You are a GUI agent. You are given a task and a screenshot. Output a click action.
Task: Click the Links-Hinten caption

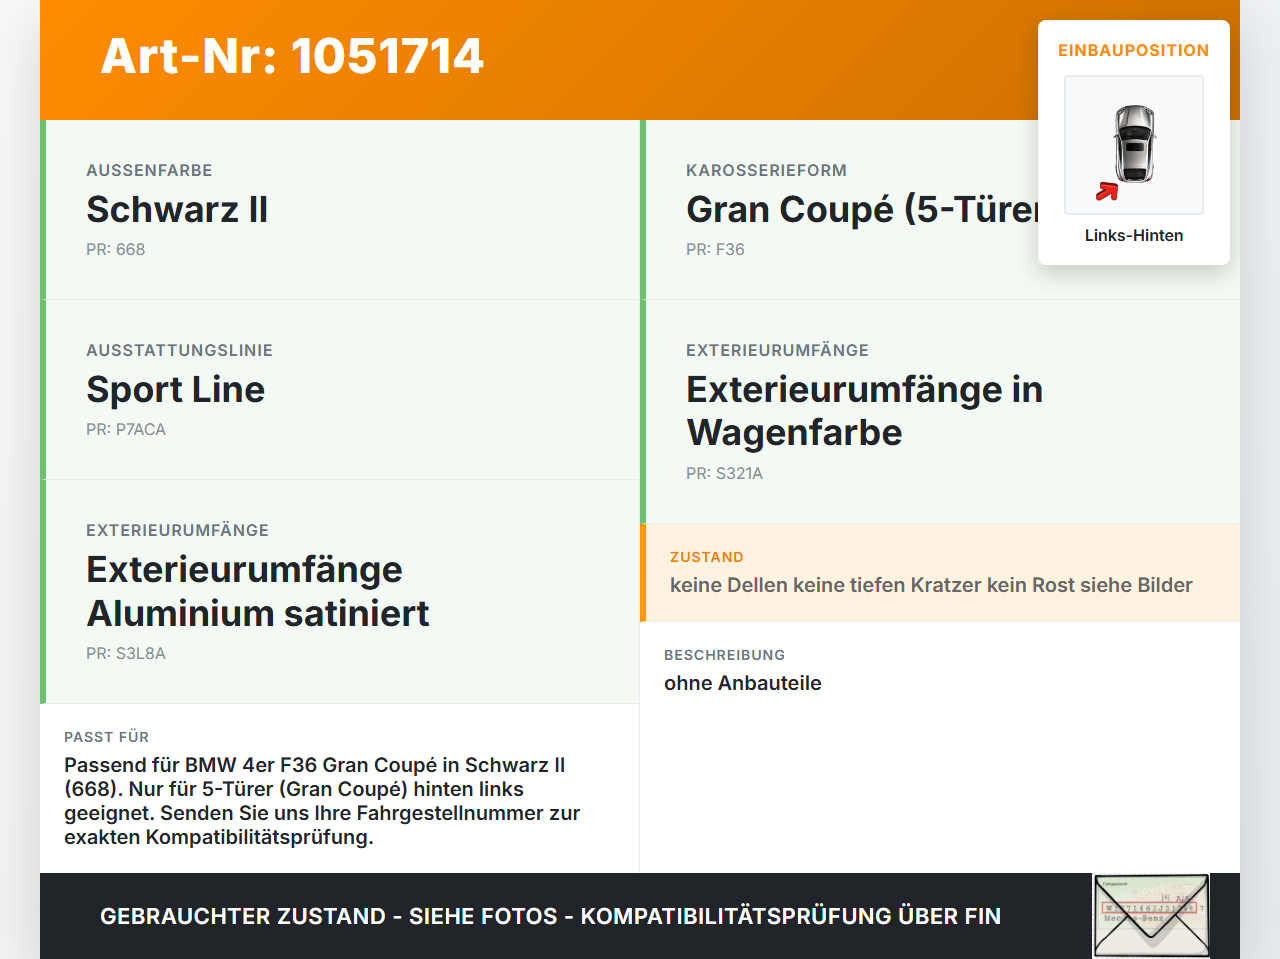point(1134,235)
